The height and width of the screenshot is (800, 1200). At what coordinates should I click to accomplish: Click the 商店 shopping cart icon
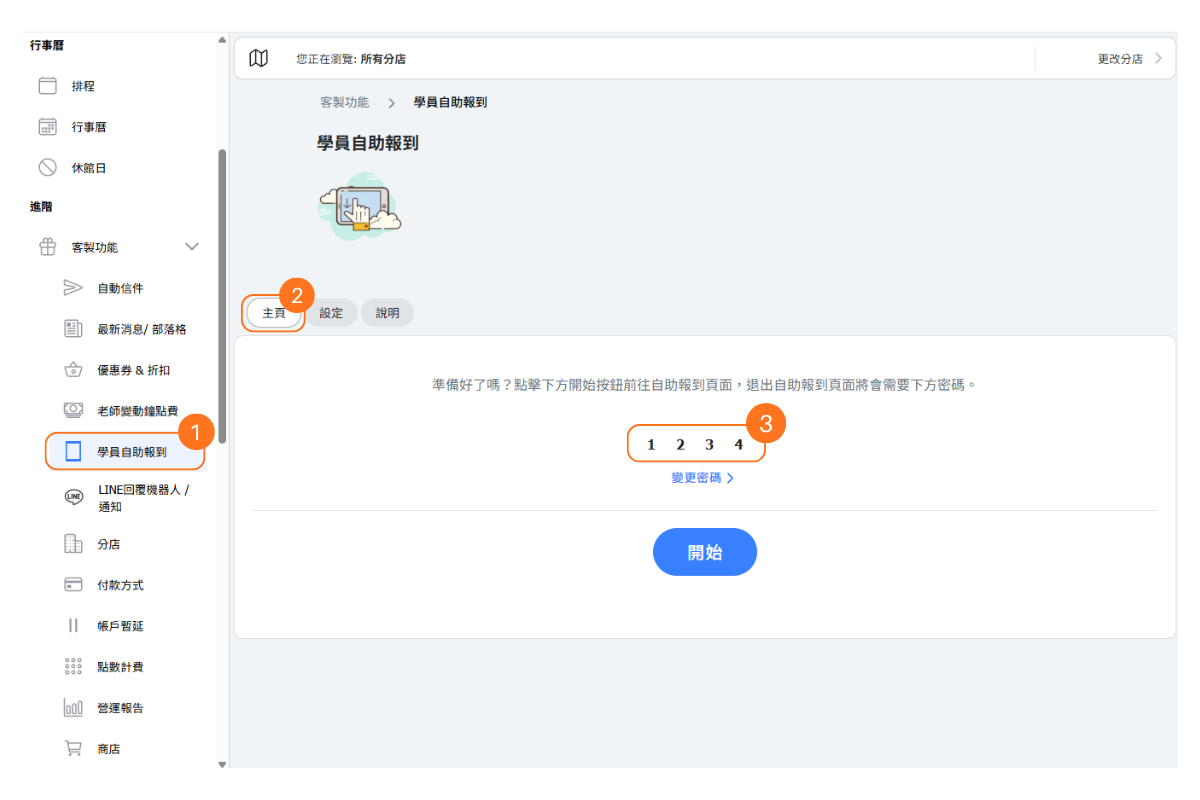(x=73, y=748)
